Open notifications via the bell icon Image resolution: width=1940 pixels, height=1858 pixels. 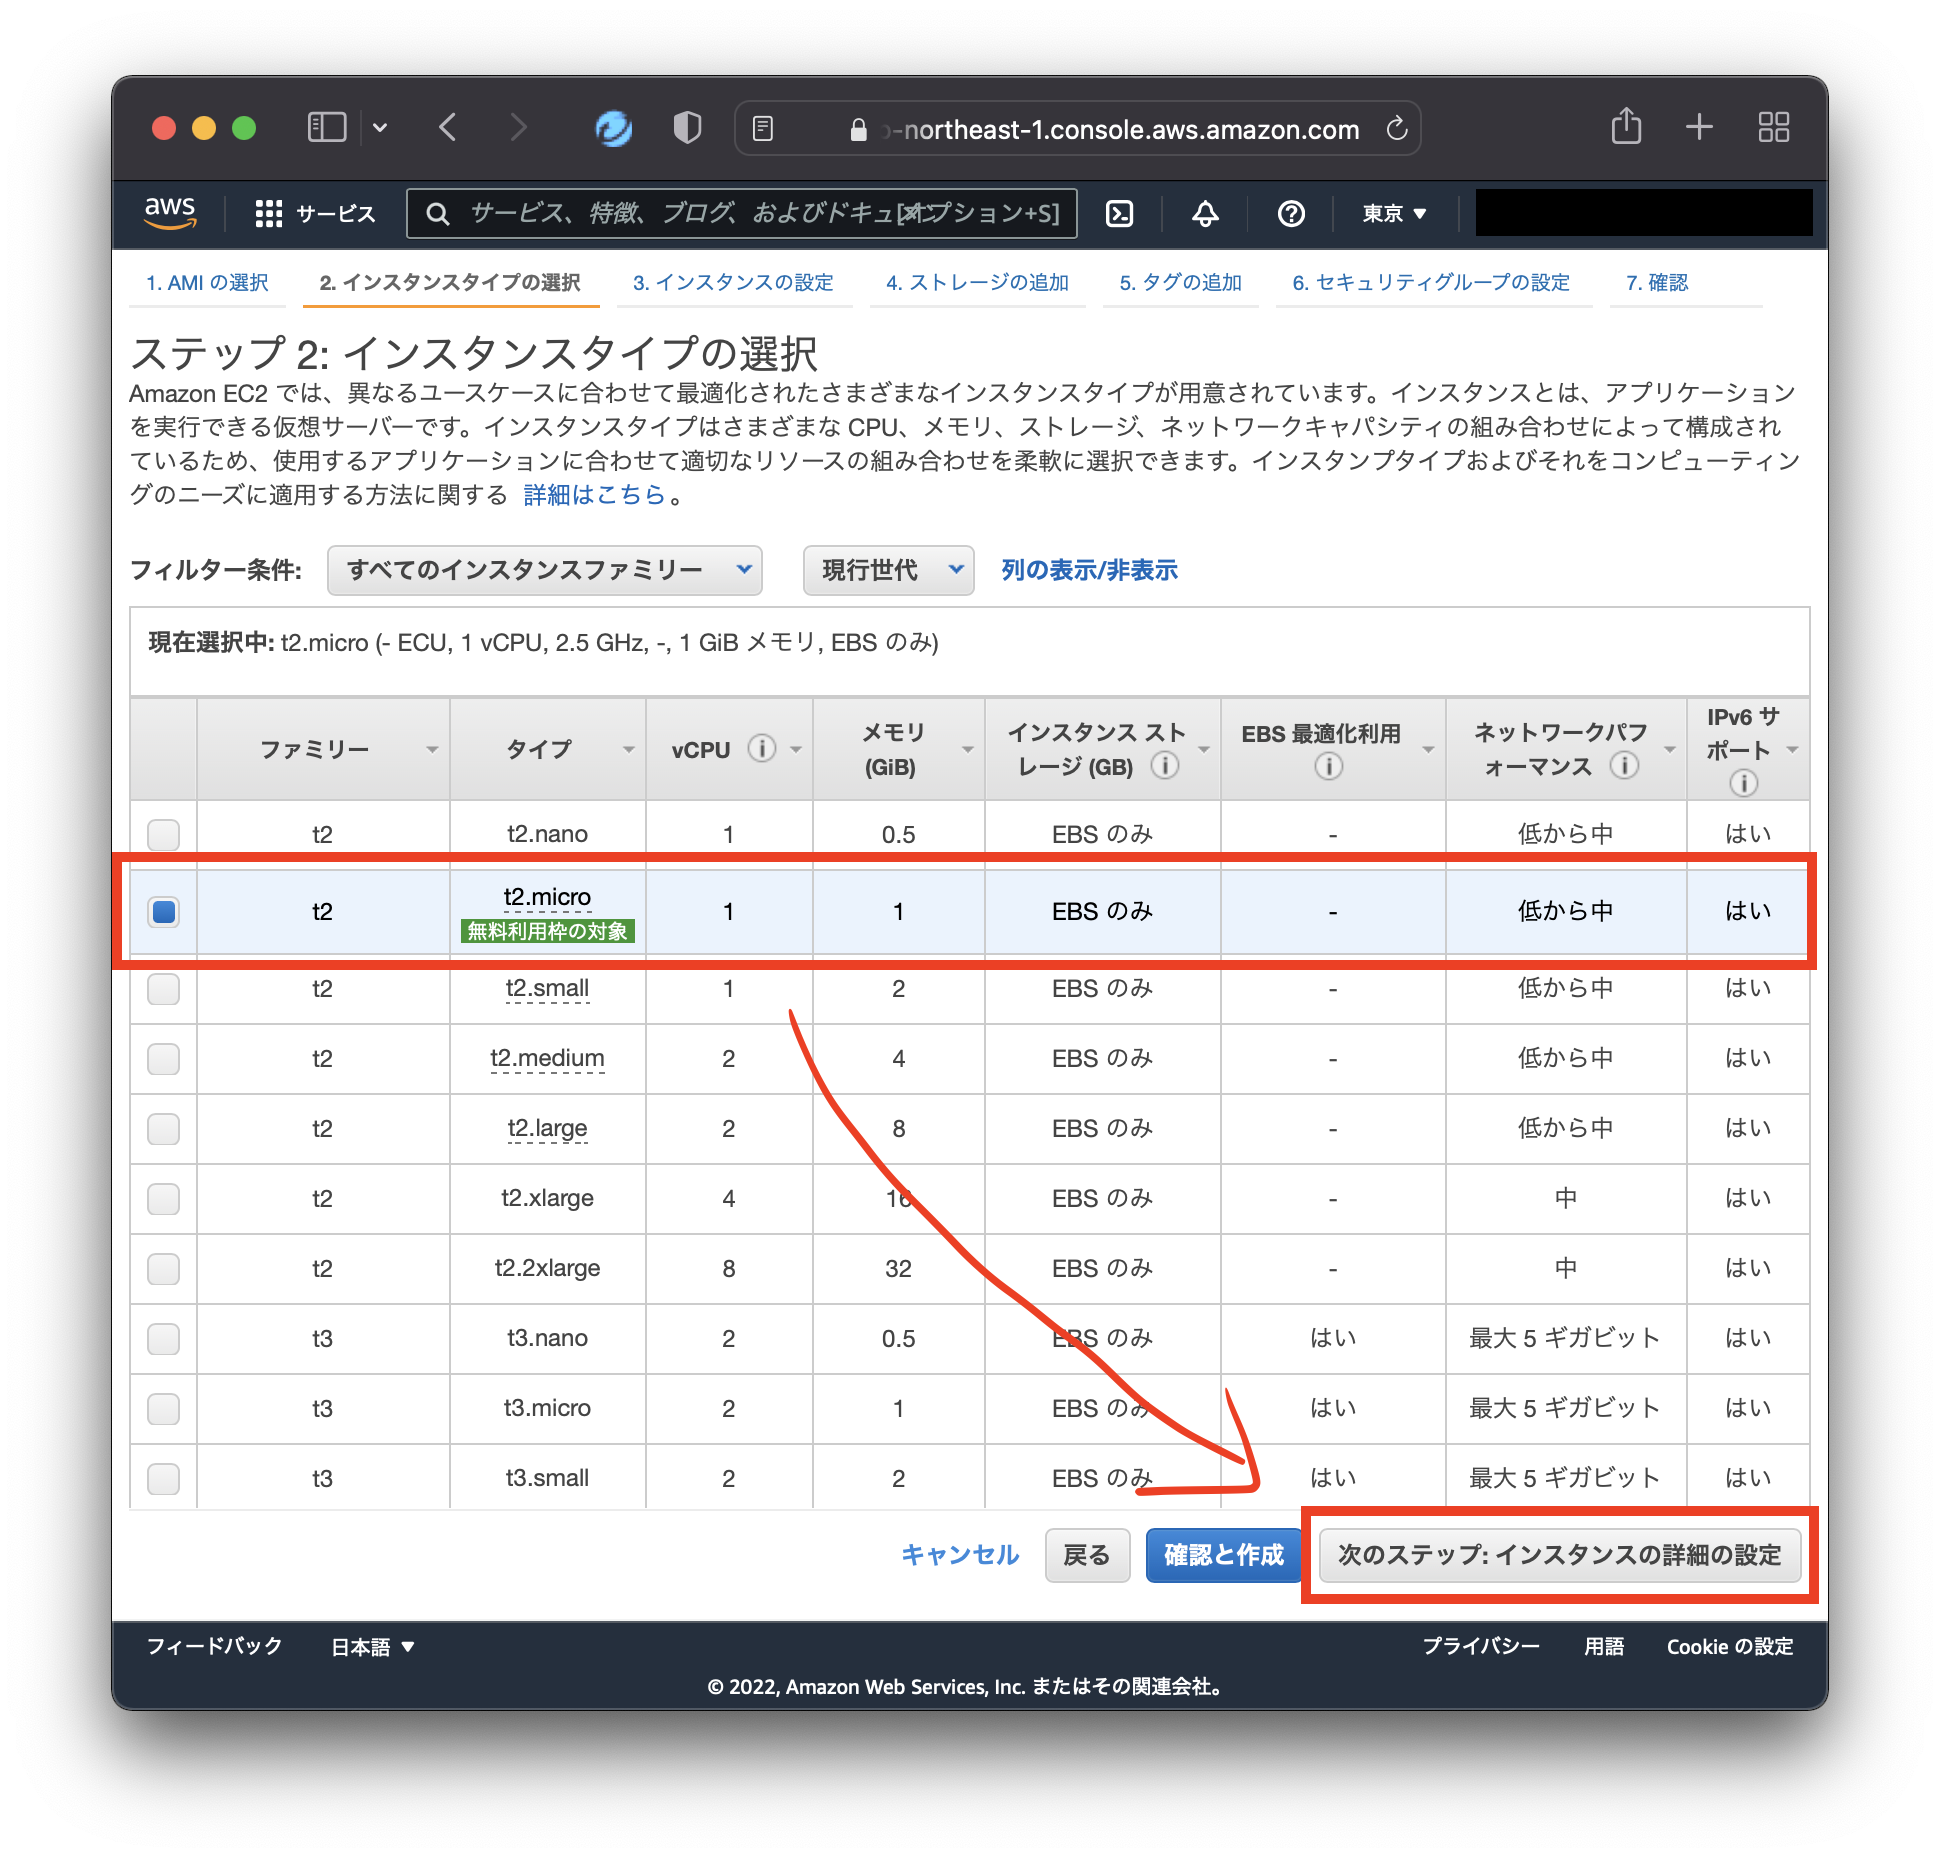(x=1204, y=213)
